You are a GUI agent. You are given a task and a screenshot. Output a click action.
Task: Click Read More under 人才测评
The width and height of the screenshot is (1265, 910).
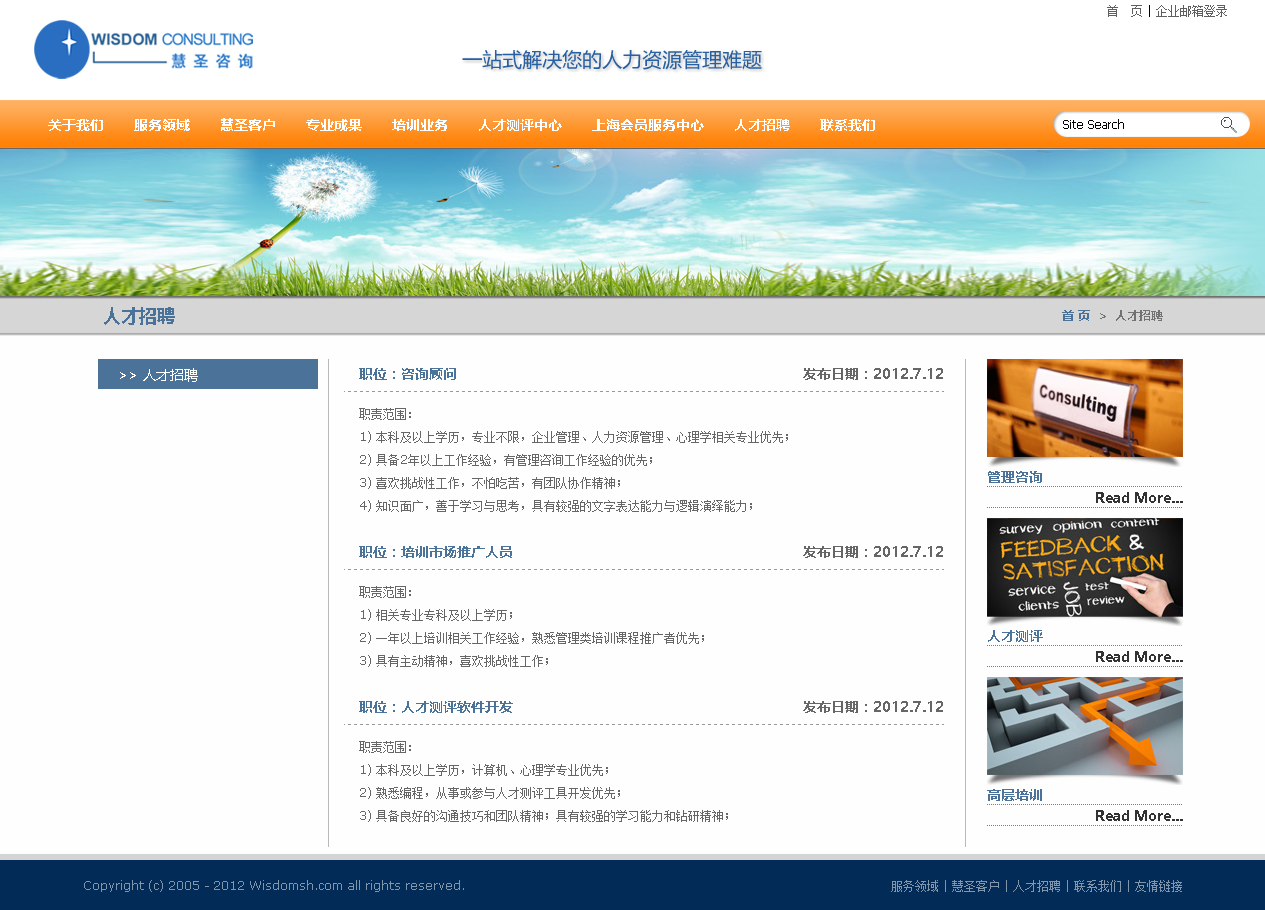click(1138, 657)
